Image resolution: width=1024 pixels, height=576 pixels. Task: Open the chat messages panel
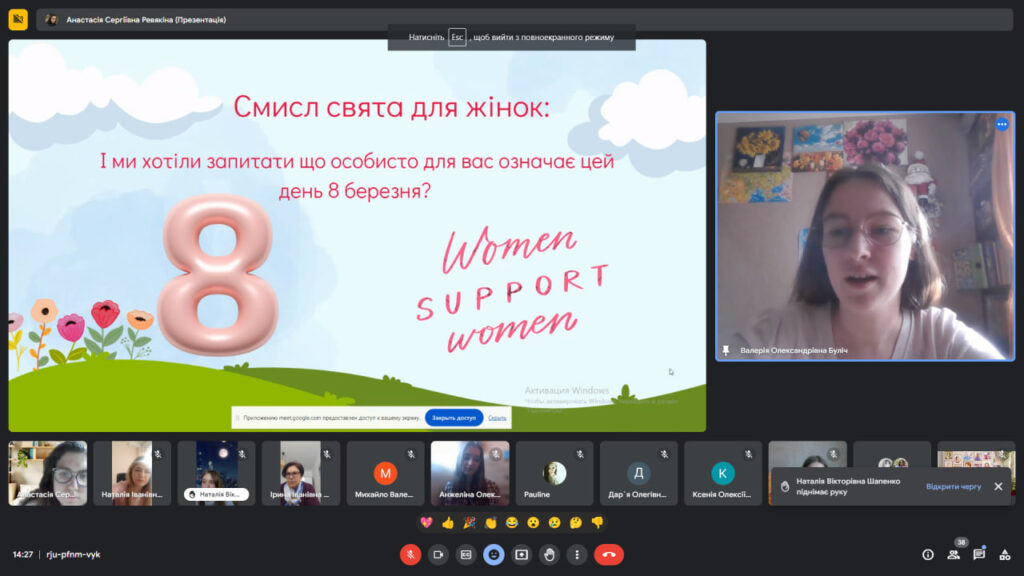pyautogui.click(x=979, y=554)
